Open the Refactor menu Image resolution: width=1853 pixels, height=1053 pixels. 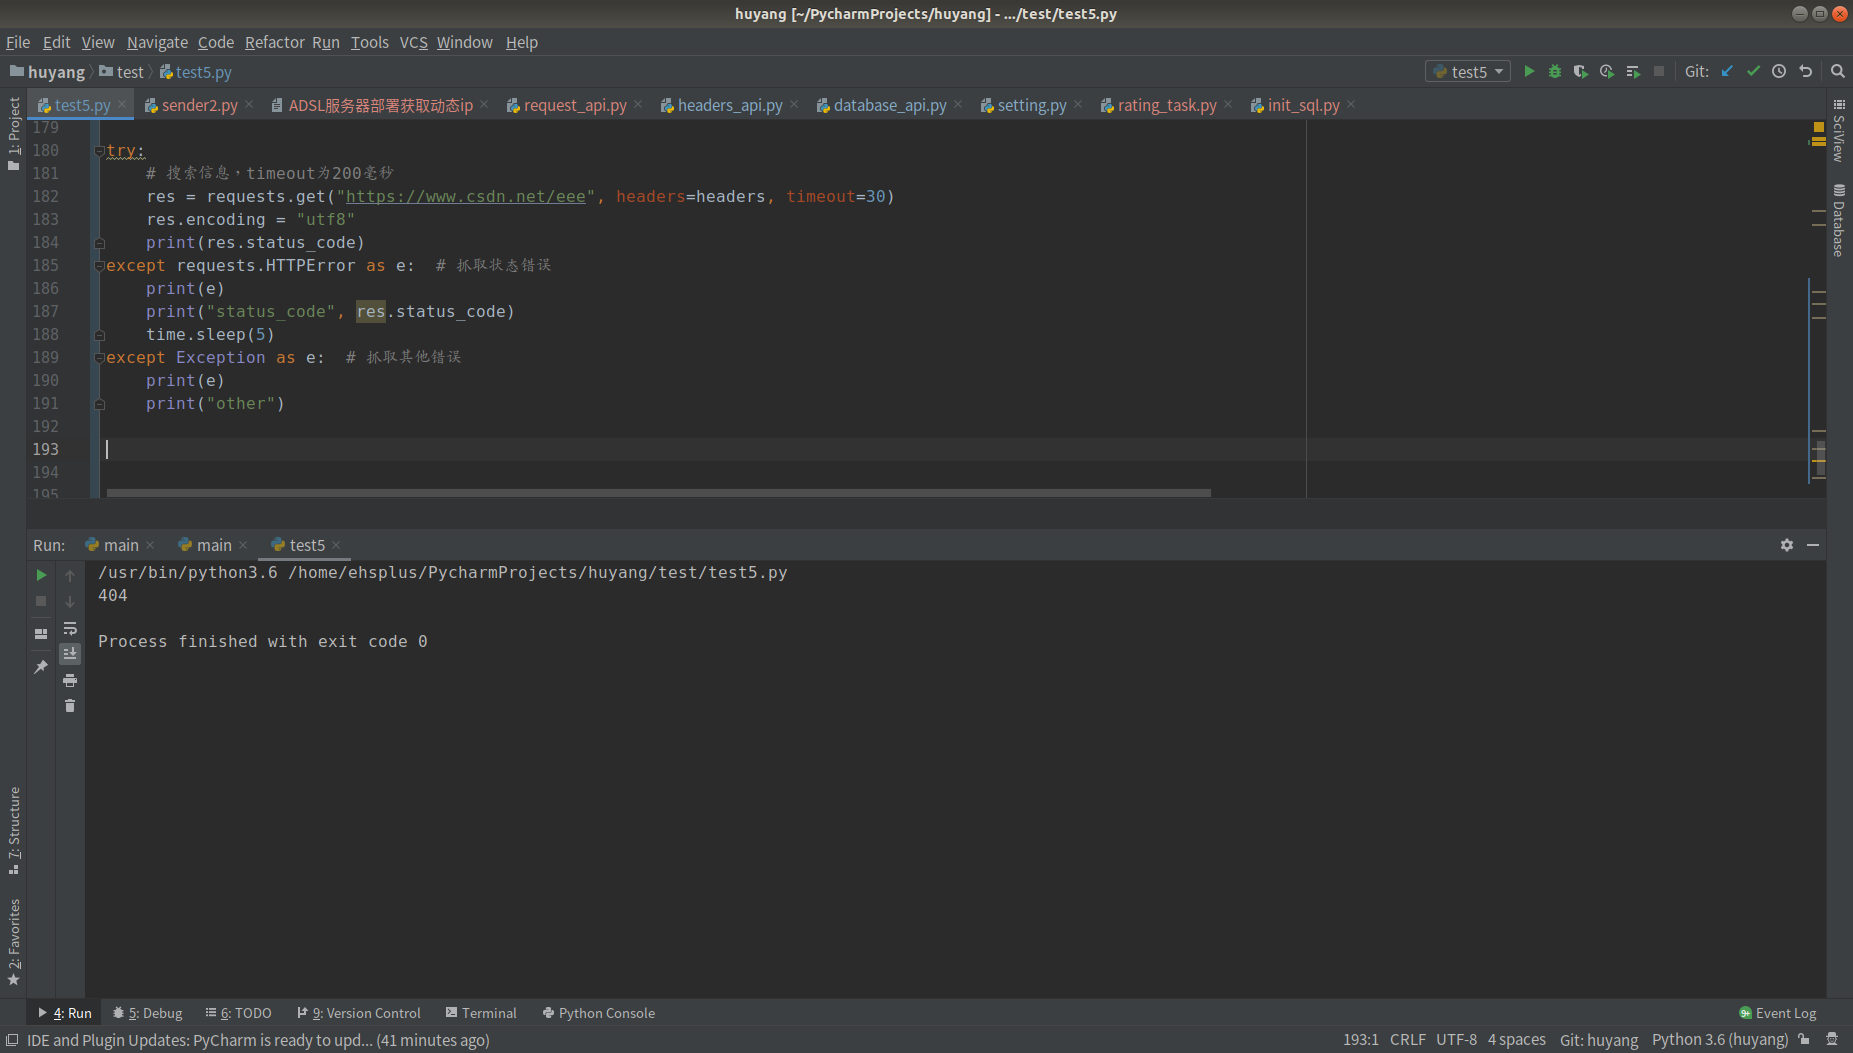coord(274,42)
